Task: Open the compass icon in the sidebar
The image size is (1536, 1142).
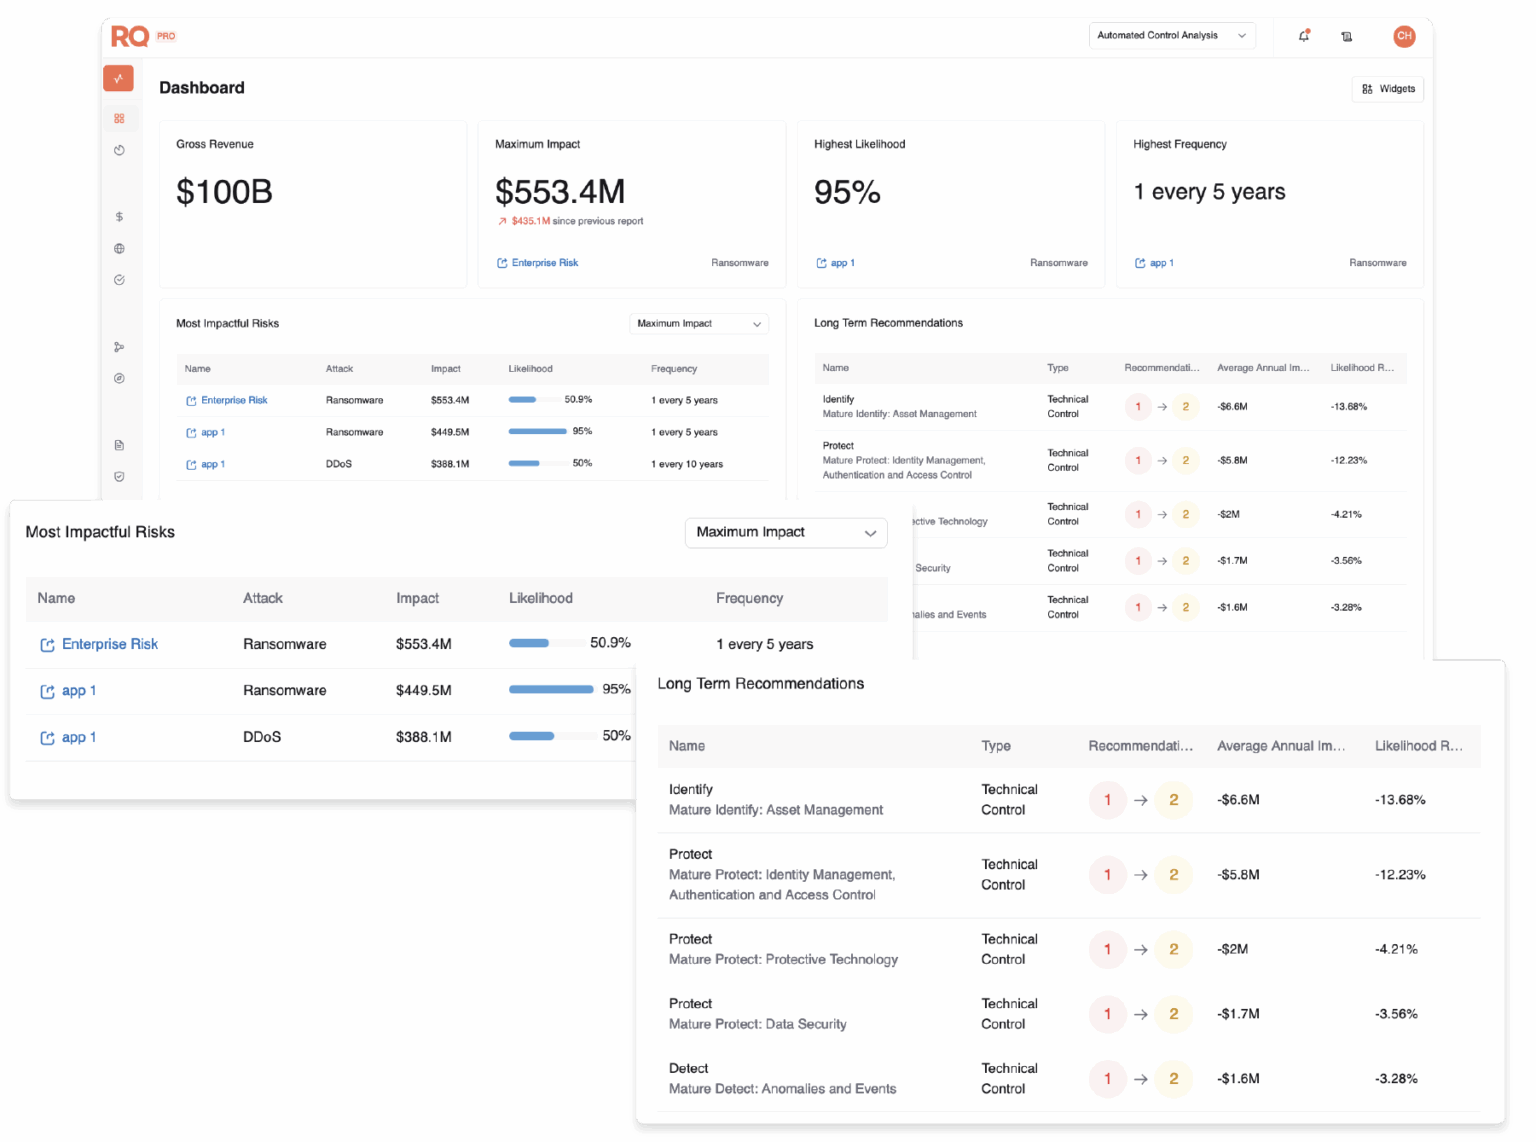Action: (x=119, y=378)
